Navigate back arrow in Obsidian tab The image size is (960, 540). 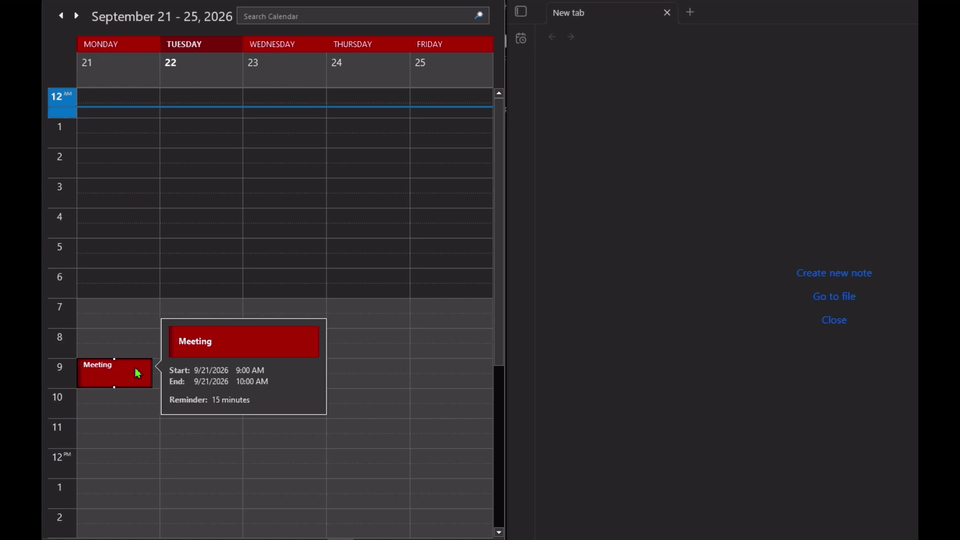pos(552,37)
